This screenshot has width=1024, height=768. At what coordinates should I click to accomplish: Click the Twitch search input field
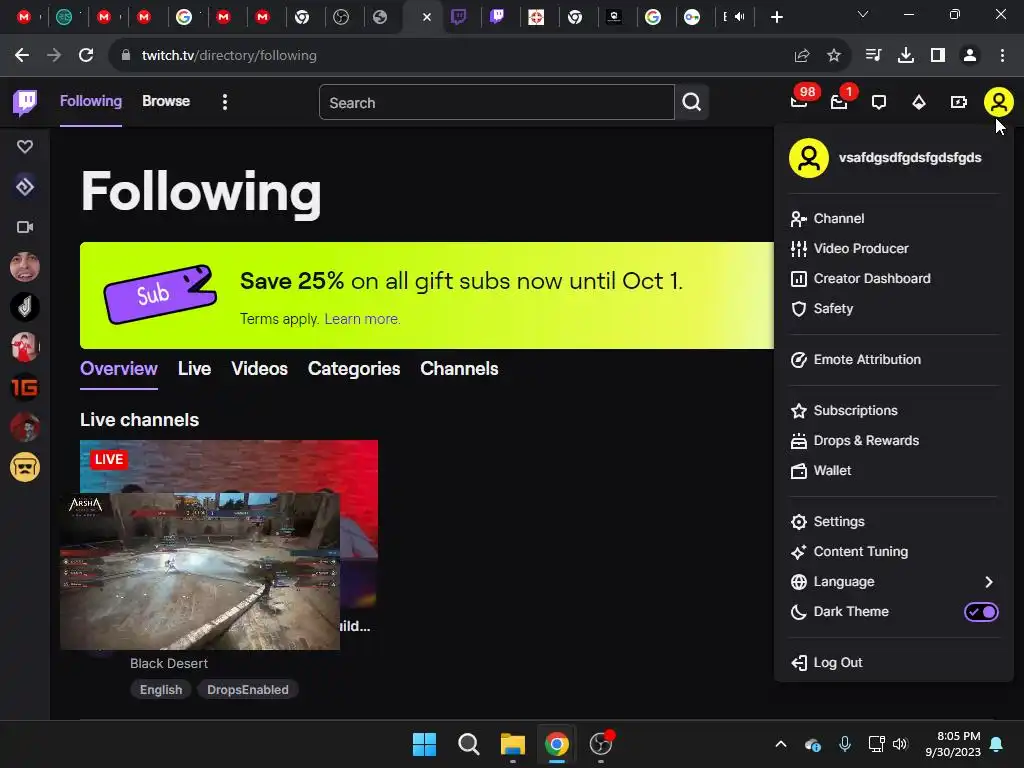point(496,103)
